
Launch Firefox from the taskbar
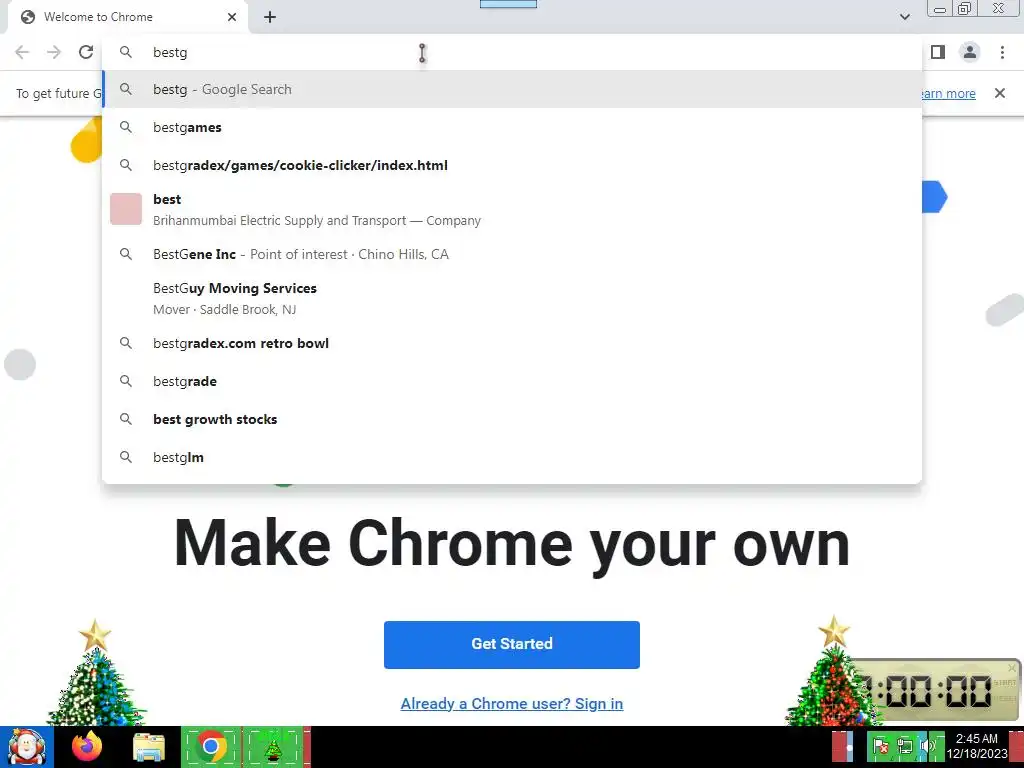tap(87, 747)
